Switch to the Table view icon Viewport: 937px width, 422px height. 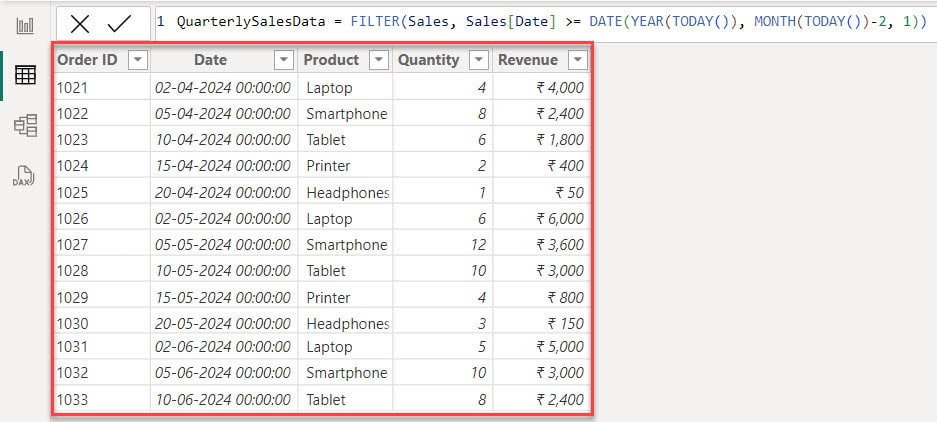25,75
